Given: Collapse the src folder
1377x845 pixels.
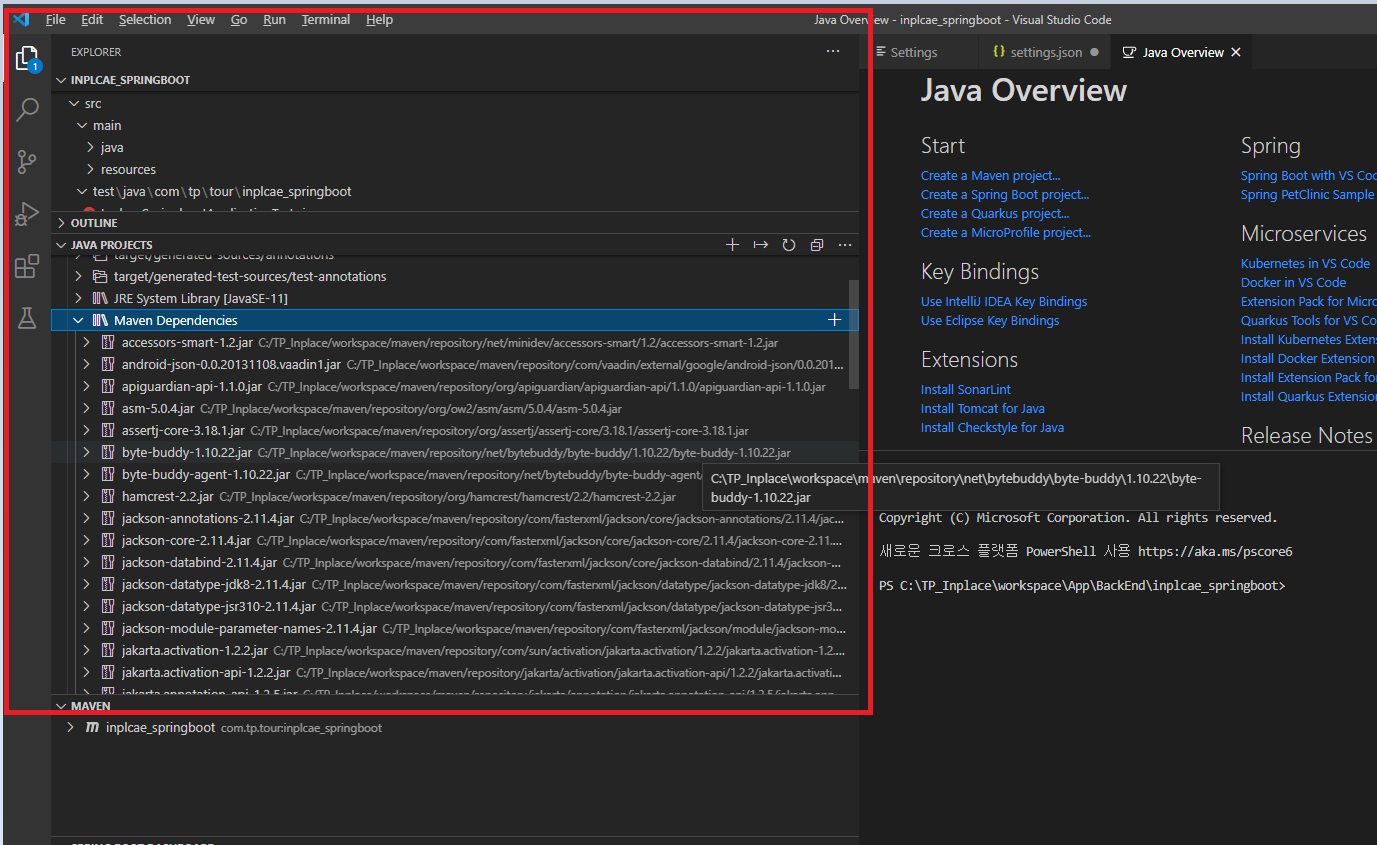Looking at the screenshot, I should [74, 103].
